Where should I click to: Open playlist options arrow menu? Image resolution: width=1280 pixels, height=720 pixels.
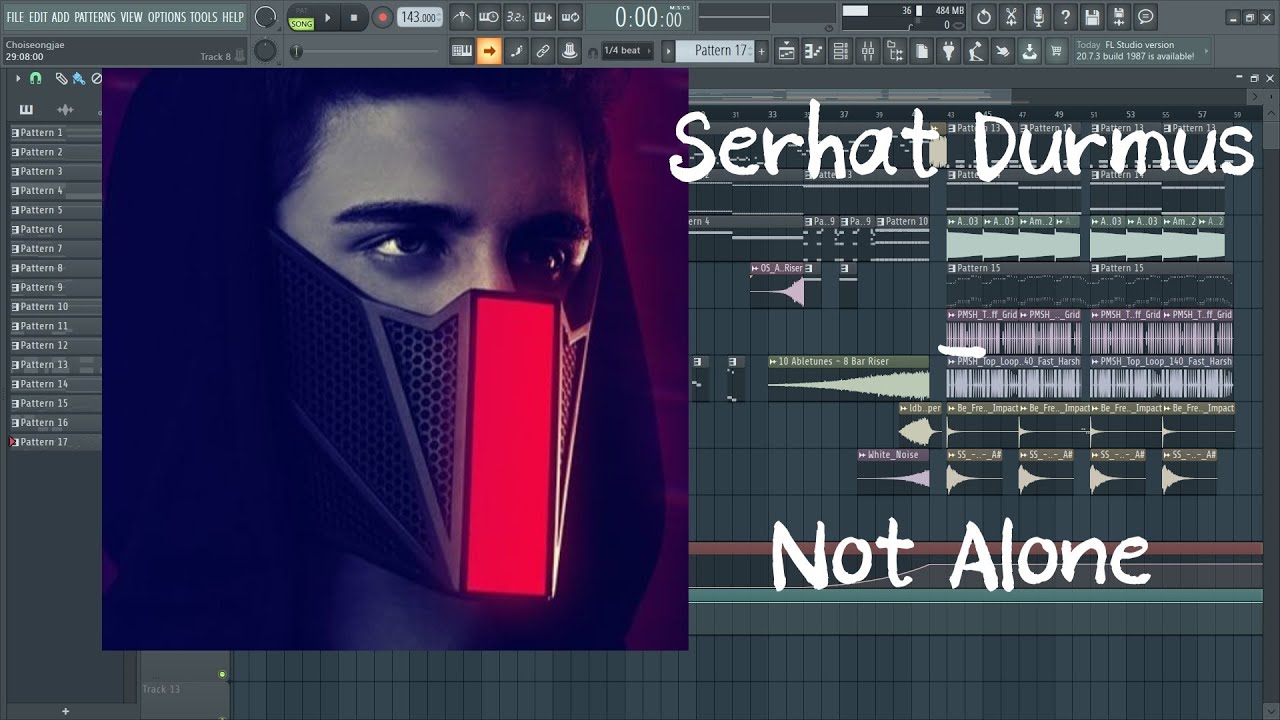tap(17, 78)
